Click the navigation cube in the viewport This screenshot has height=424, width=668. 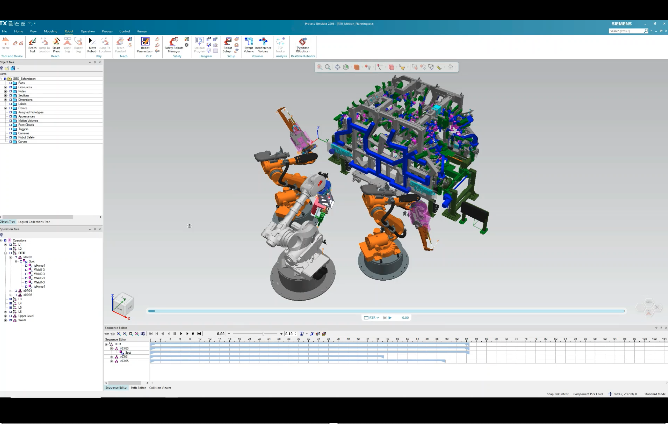pos(123,303)
